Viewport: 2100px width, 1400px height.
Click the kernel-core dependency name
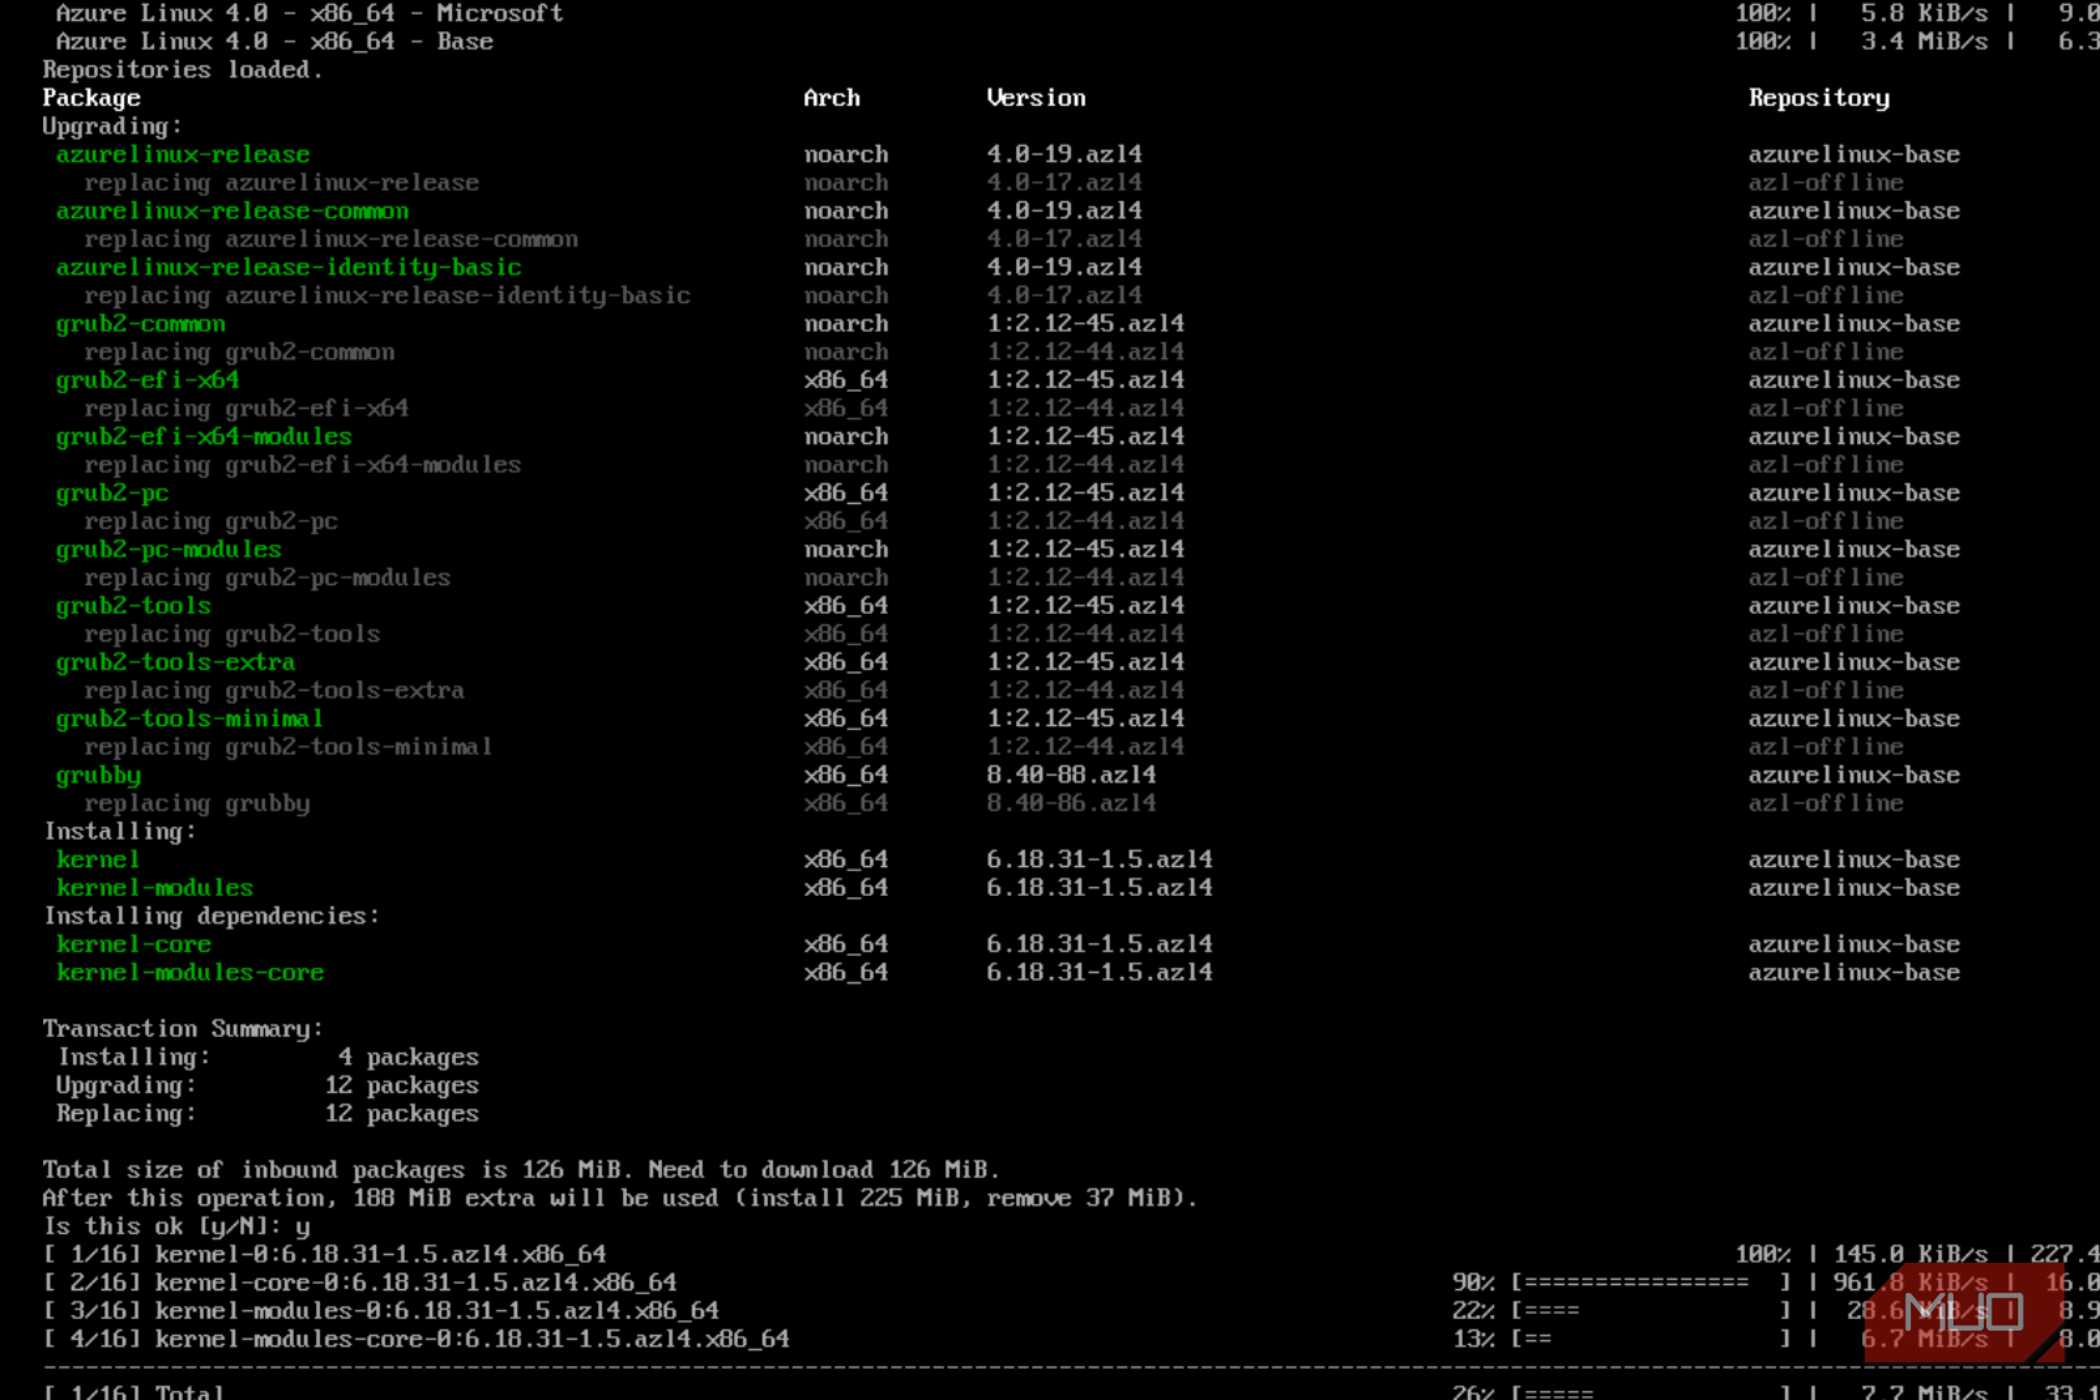coord(134,944)
